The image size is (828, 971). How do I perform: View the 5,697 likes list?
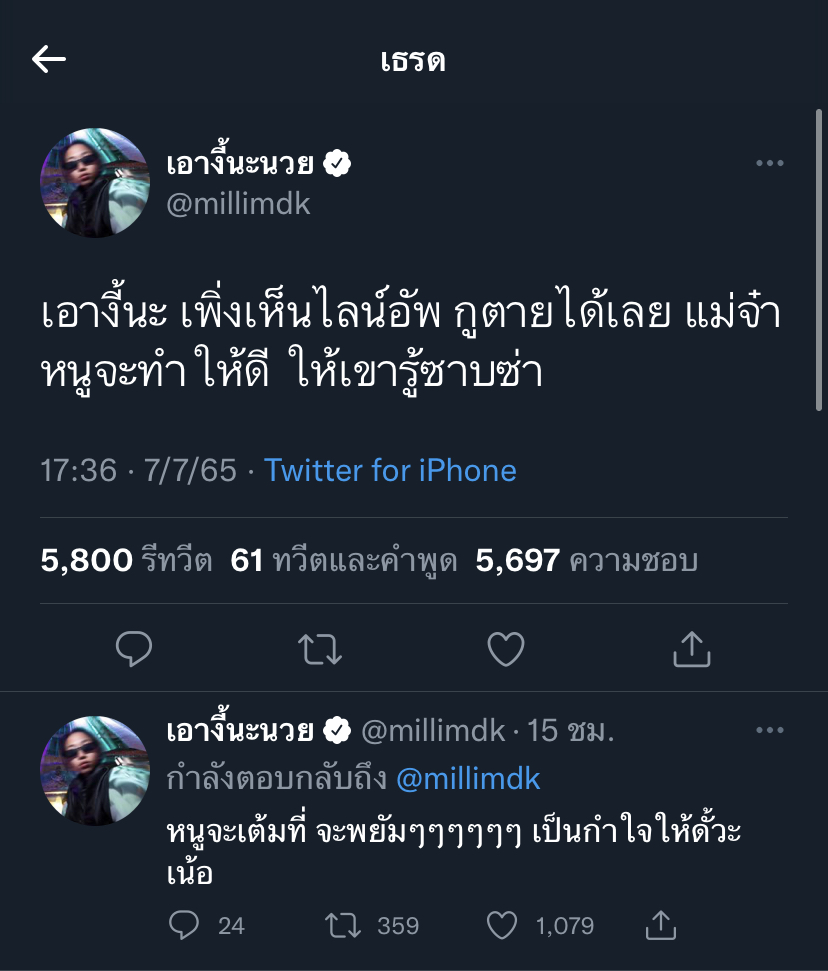(586, 561)
